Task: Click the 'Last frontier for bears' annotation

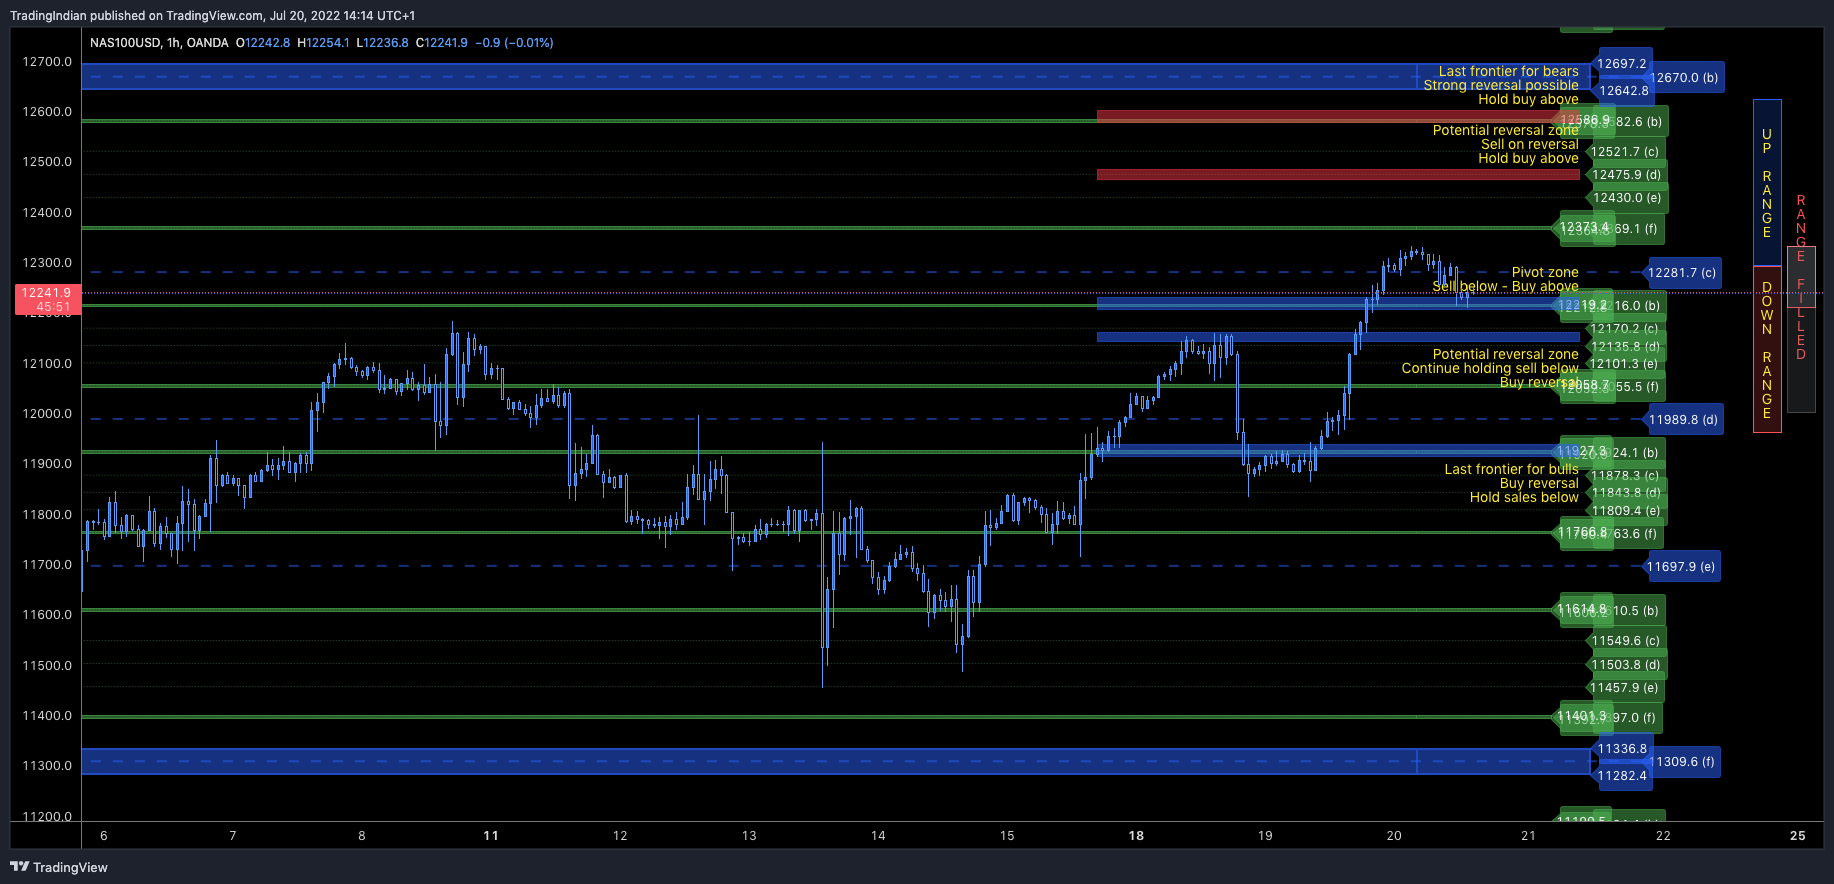Action: [1508, 71]
